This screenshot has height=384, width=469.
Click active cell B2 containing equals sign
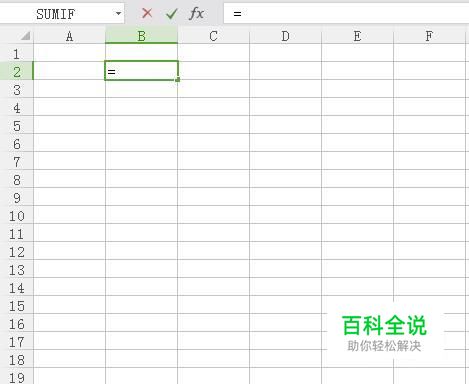141,71
